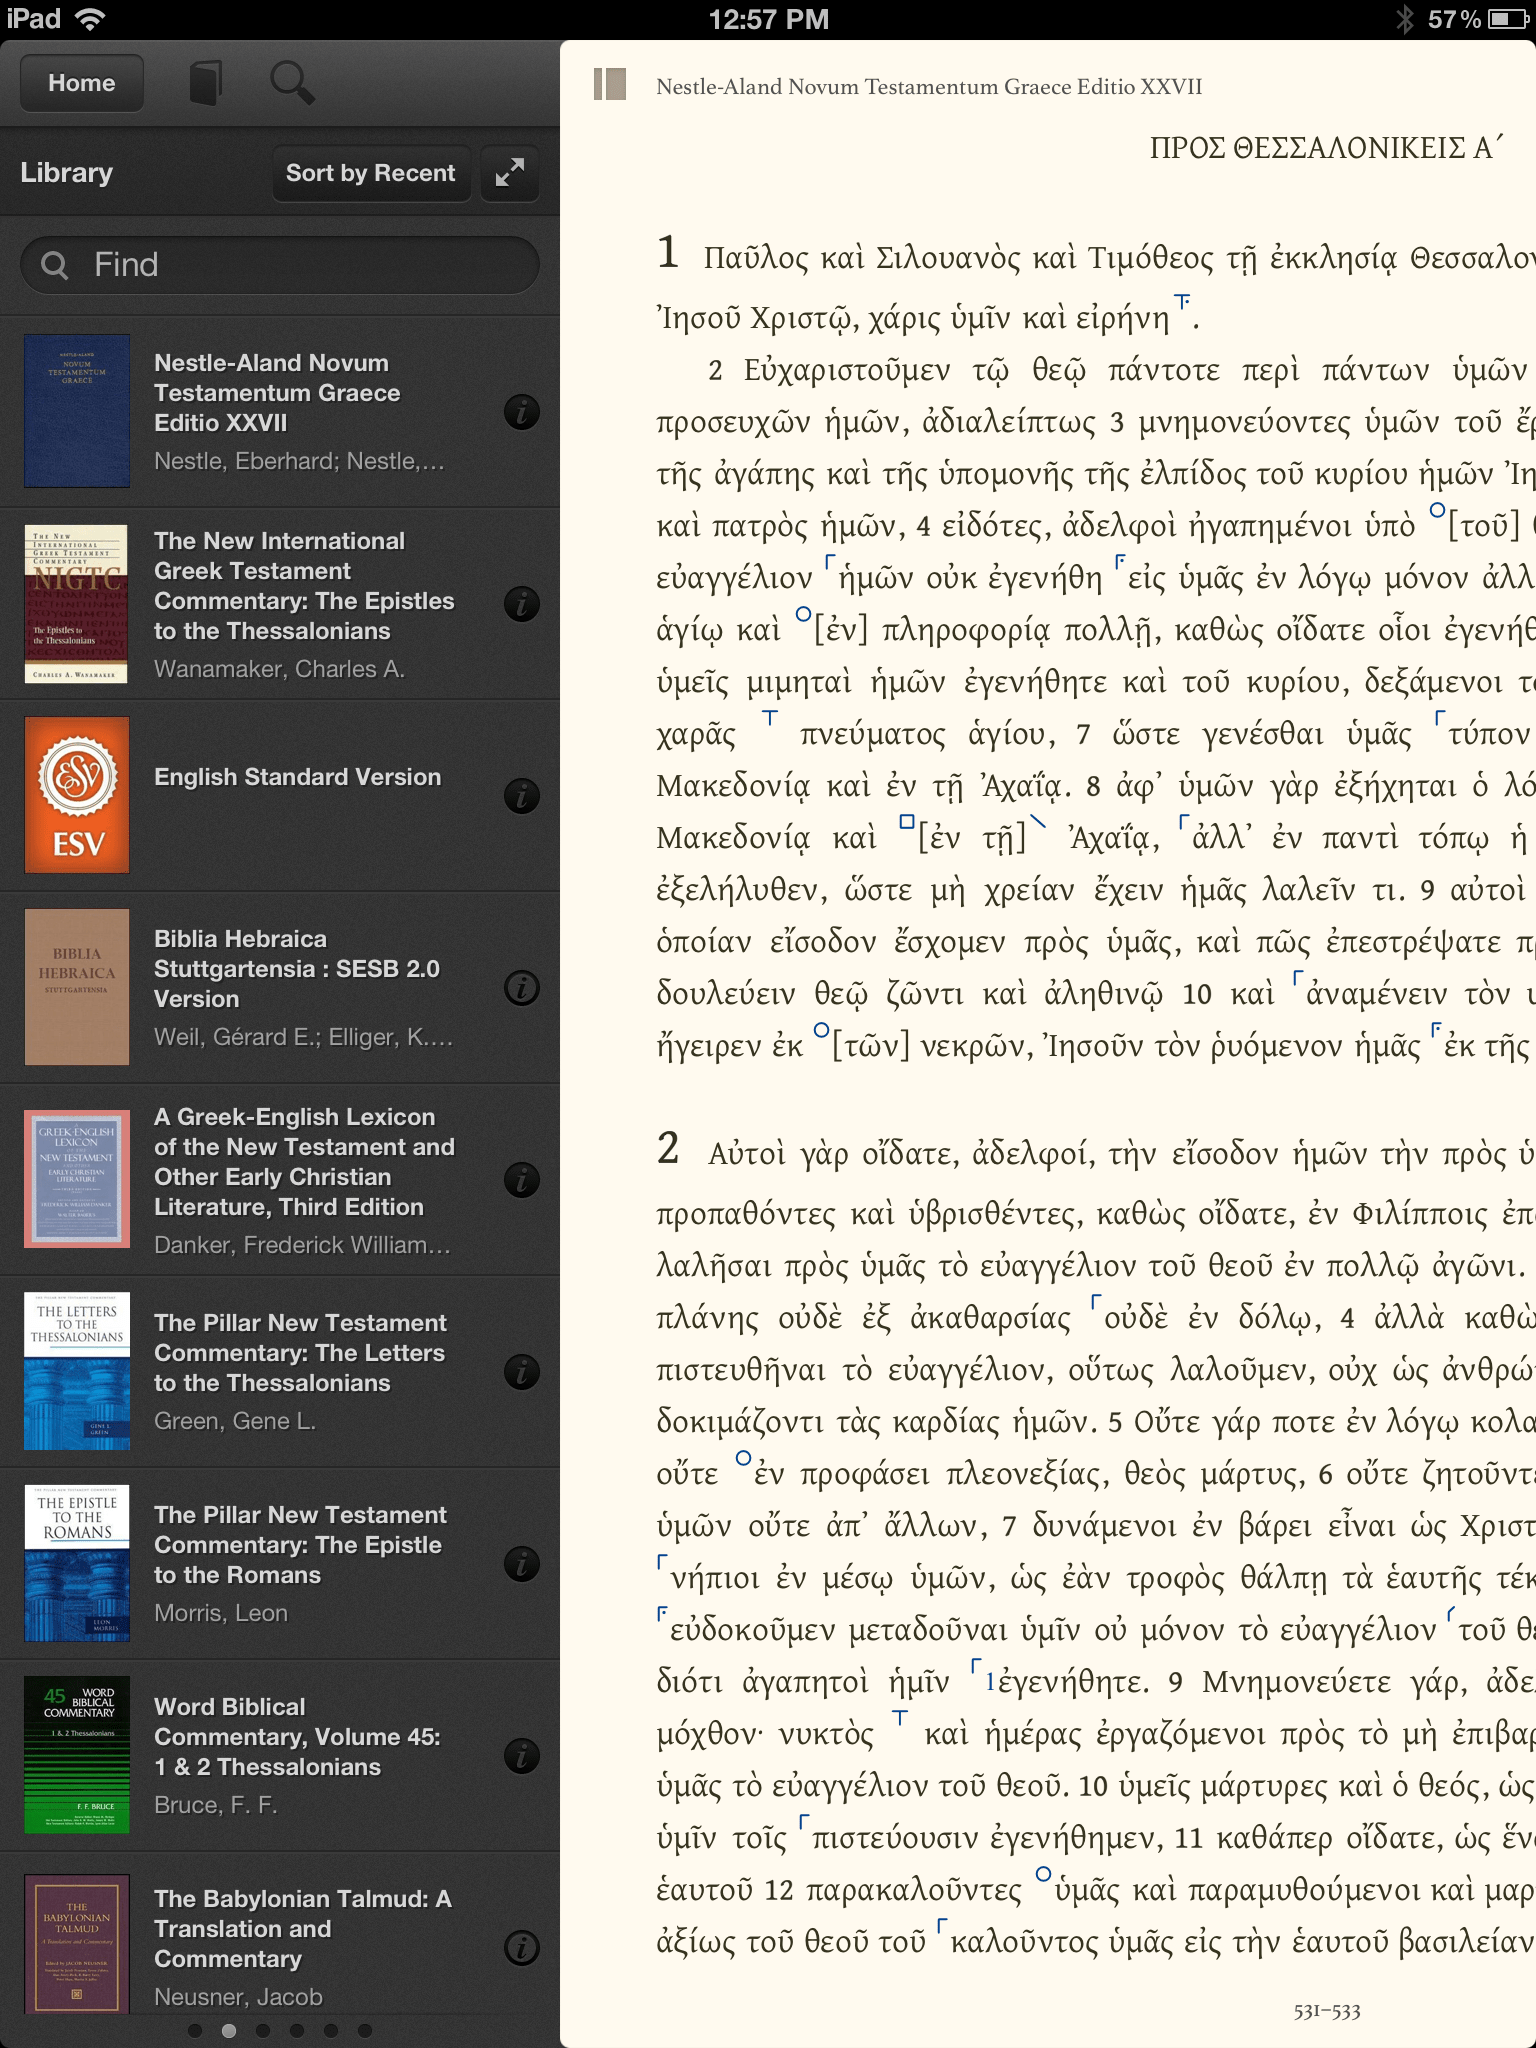Open Word Biblical Commentary 45 cover thumbnail

pos(77,1755)
